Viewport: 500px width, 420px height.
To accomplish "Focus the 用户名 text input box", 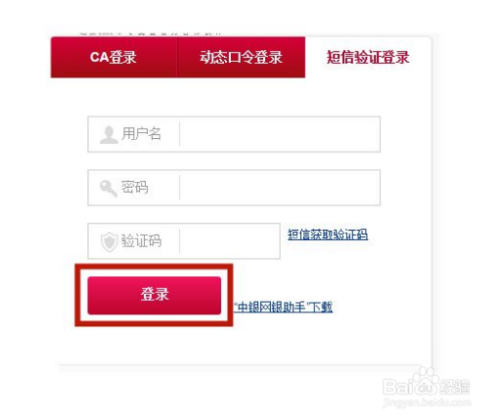I will coord(280,134).
